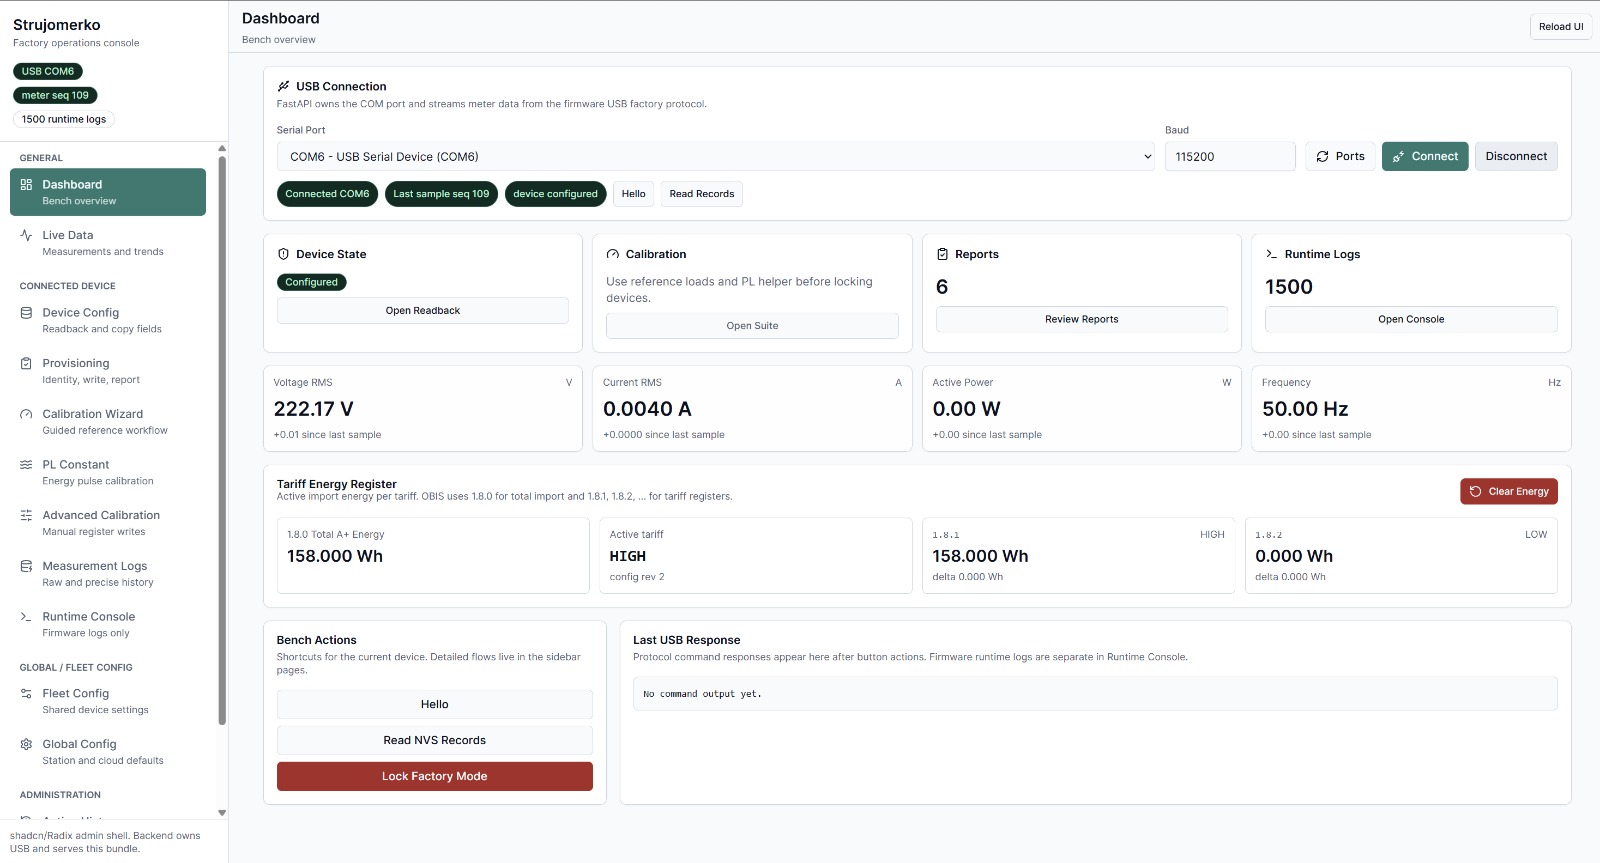Click the Configured device state badge
This screenshot has width=1600, height=863.
click(x=312, y=282)
